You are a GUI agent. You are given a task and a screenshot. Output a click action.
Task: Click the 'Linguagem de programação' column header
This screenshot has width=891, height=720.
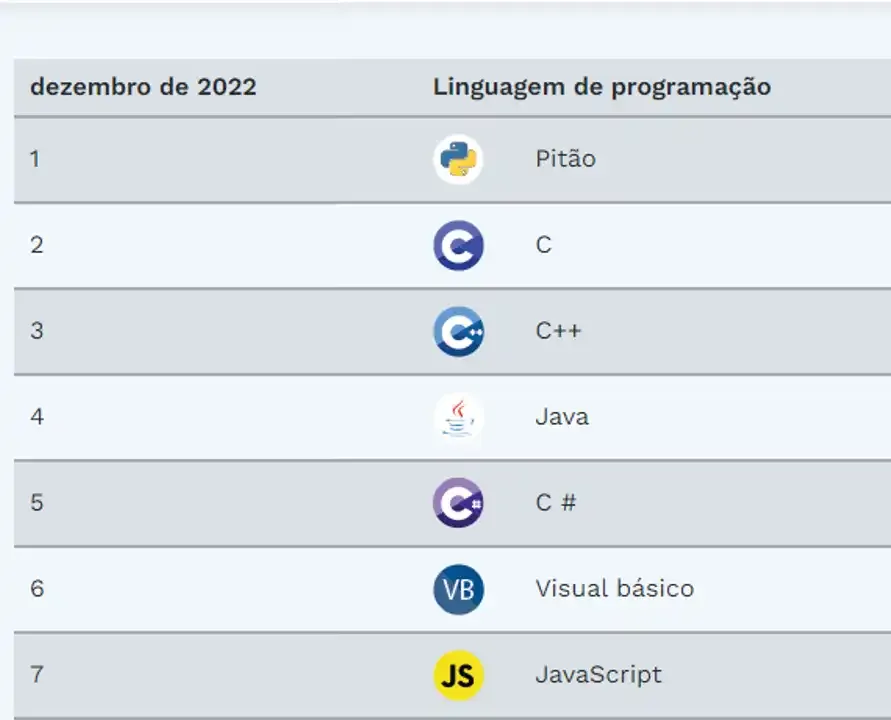tap(602, 88)
